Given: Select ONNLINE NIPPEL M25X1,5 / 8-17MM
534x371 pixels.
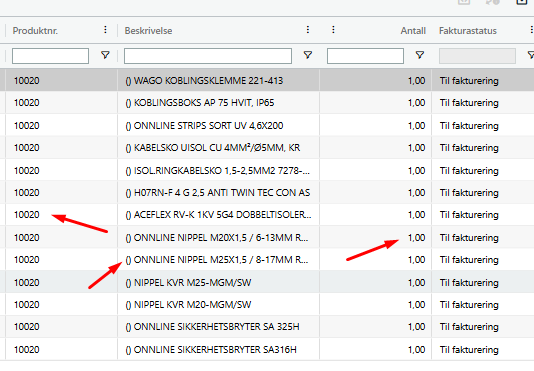Looking at the screenshot, I should click(x=217, y=260).
